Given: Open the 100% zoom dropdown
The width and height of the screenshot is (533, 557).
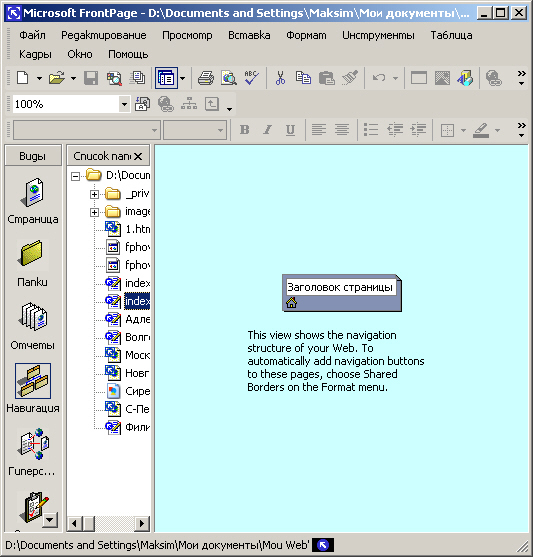Looking at the screenshot, I should pos(124,104).
